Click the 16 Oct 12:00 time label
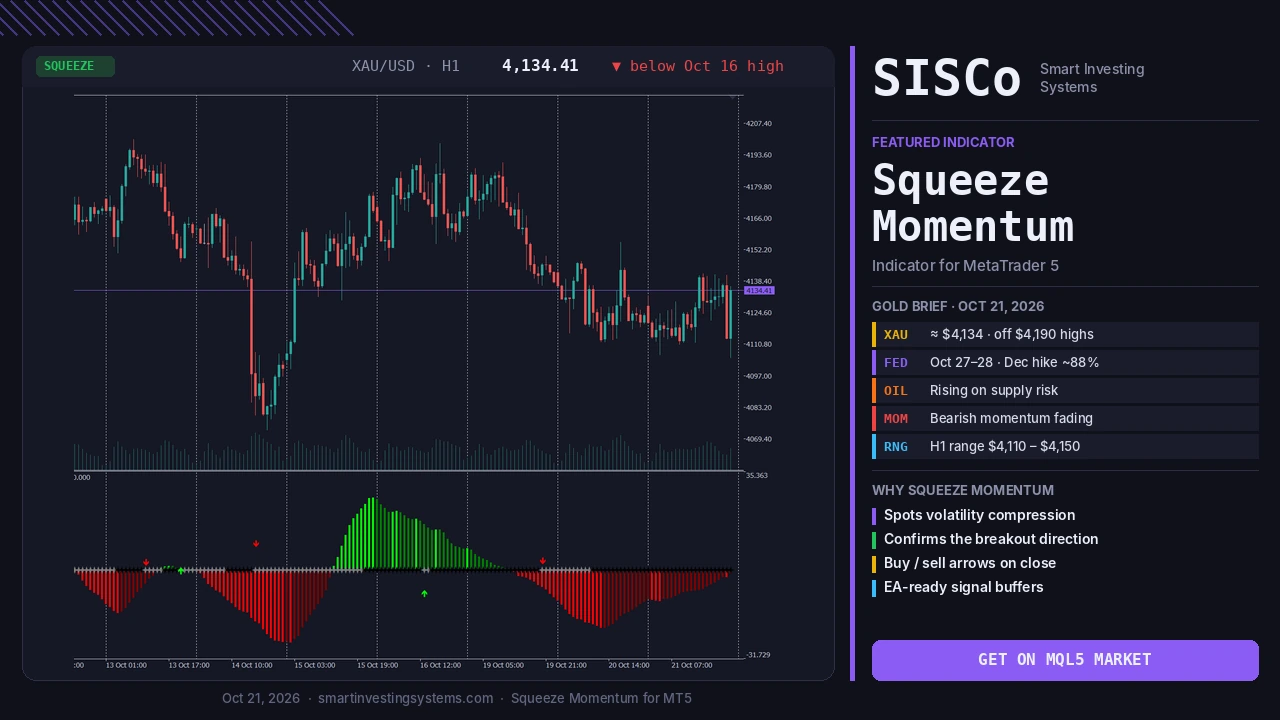The width and height of the screenshot is (1280, 720). 441,665
